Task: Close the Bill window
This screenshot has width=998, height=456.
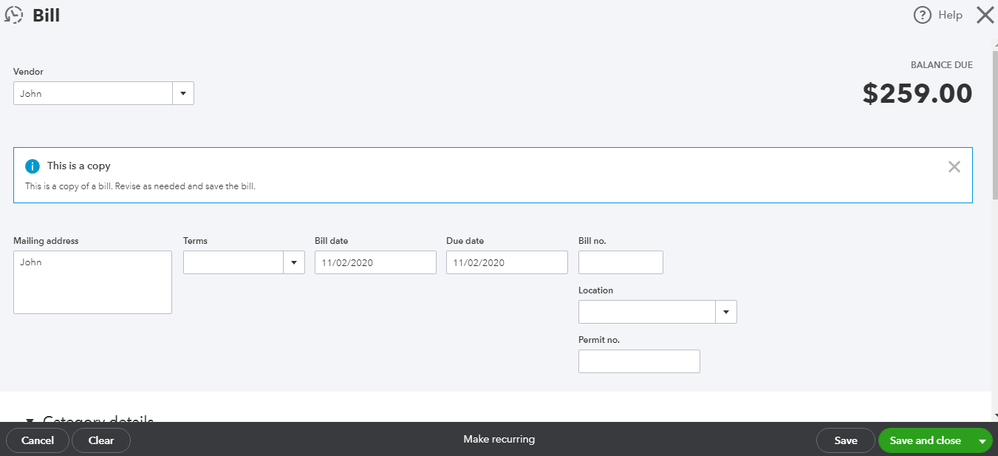Action: coord(984,15)
